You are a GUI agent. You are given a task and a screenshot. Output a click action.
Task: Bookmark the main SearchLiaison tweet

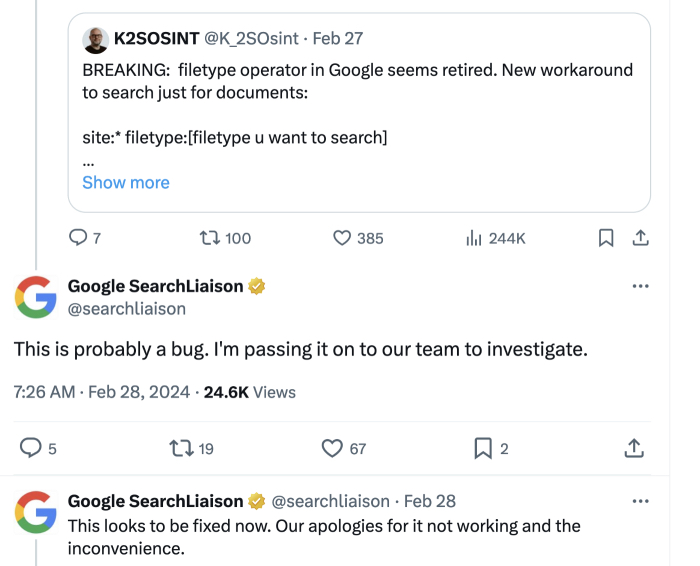point(483,449)
